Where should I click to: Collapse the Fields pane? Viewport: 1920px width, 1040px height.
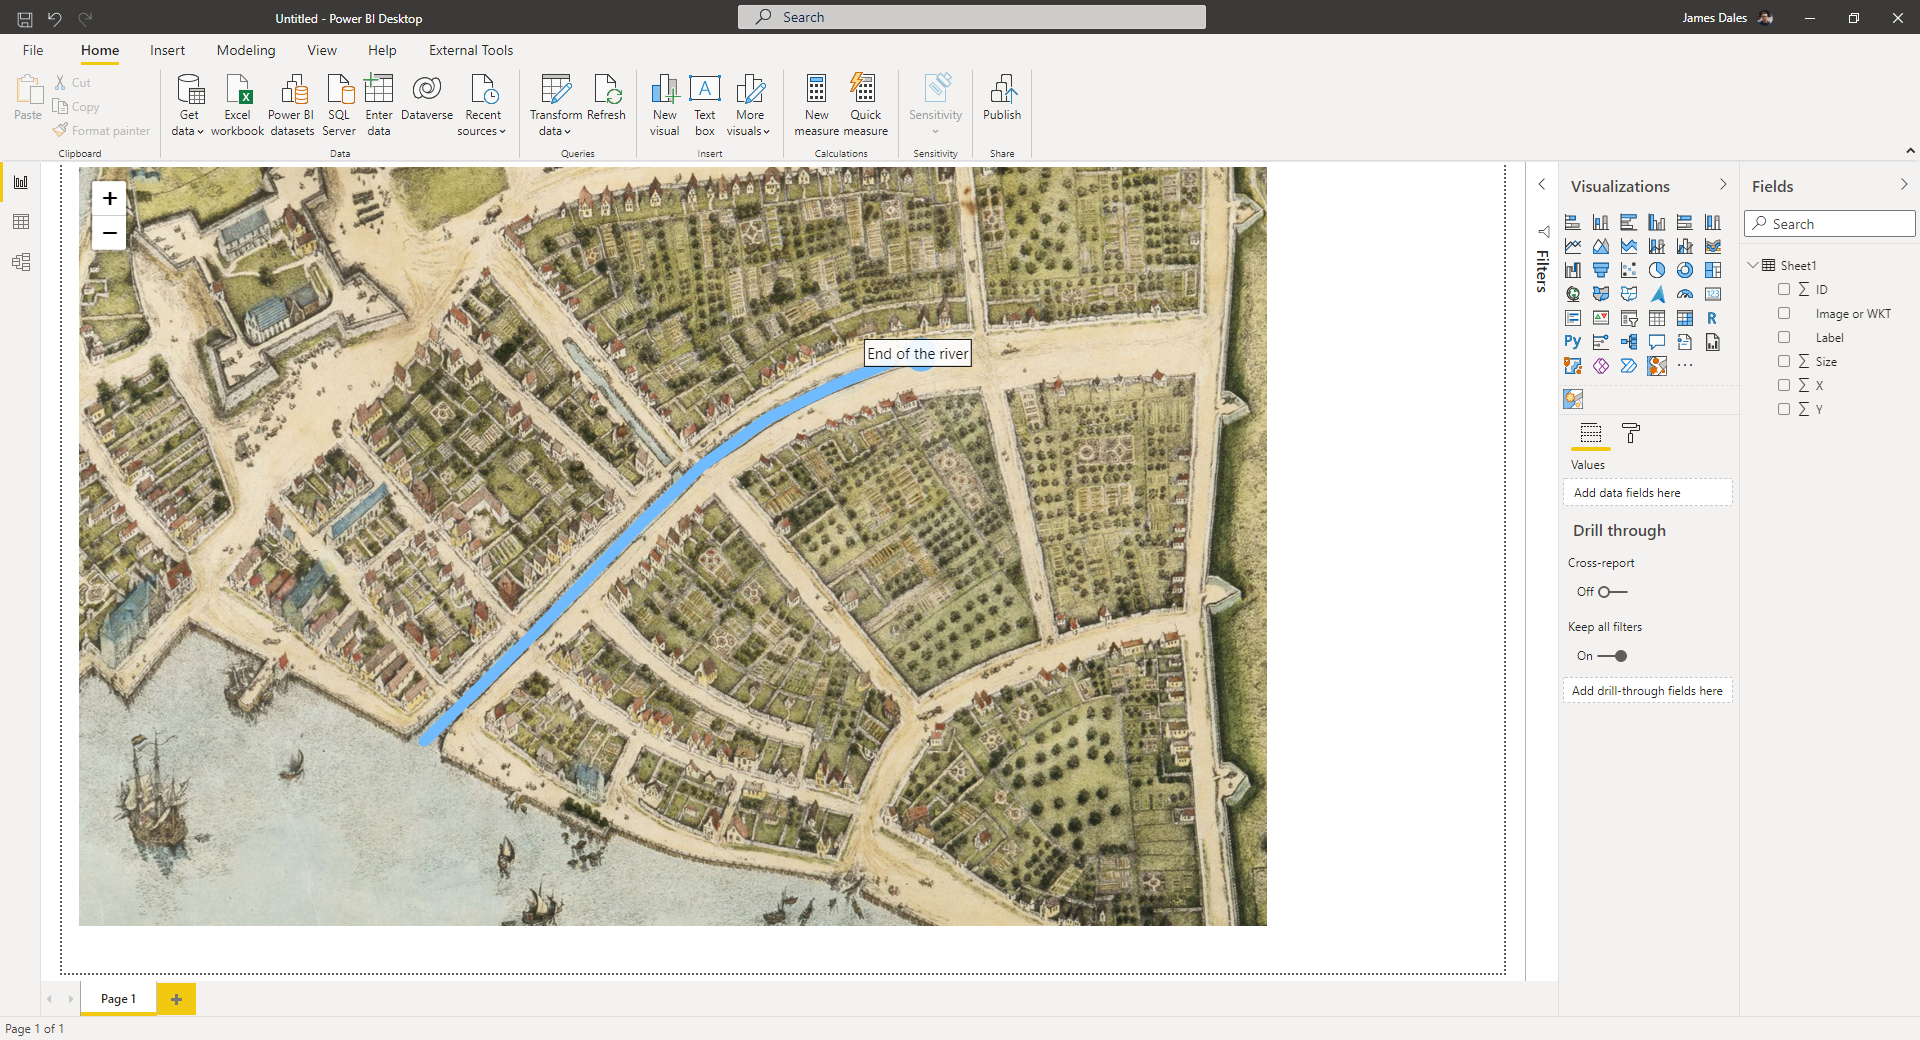click(x=1903, y=185)
